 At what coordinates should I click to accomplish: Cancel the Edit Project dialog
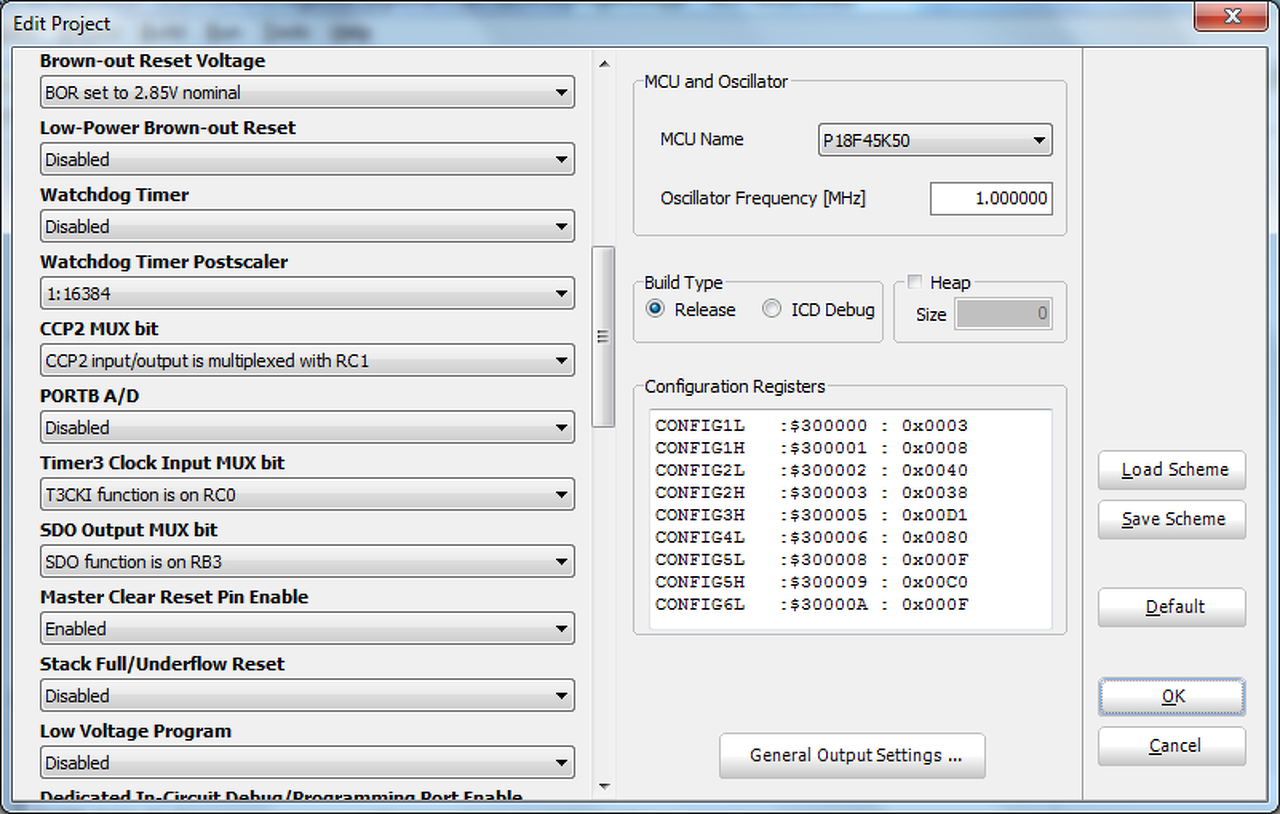(1172, 746)
